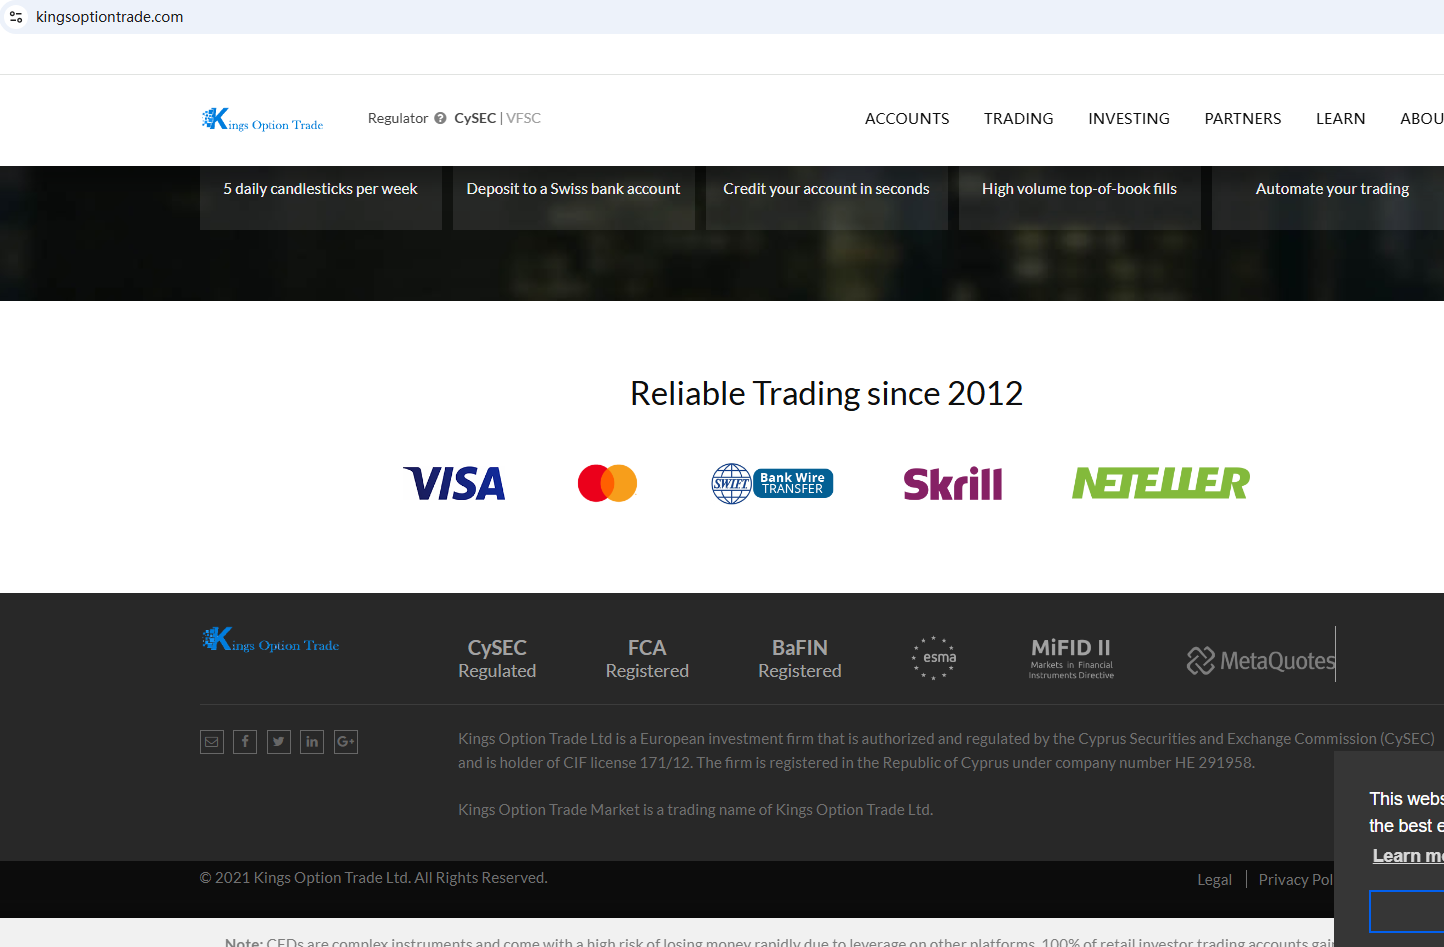Viewport: 1444px width, 947px height.
Task: Click the '© 2021 Kings Option Trade Ltd.' copyright text
Action: tap(374, 878)
